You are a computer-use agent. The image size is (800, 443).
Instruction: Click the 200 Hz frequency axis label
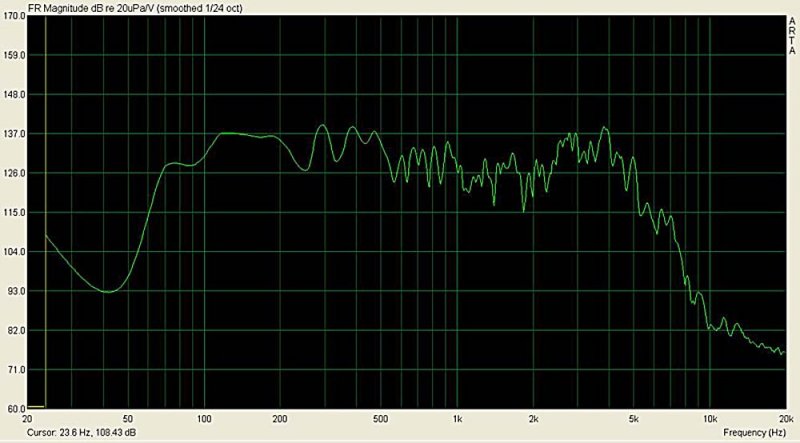(280, 419)
